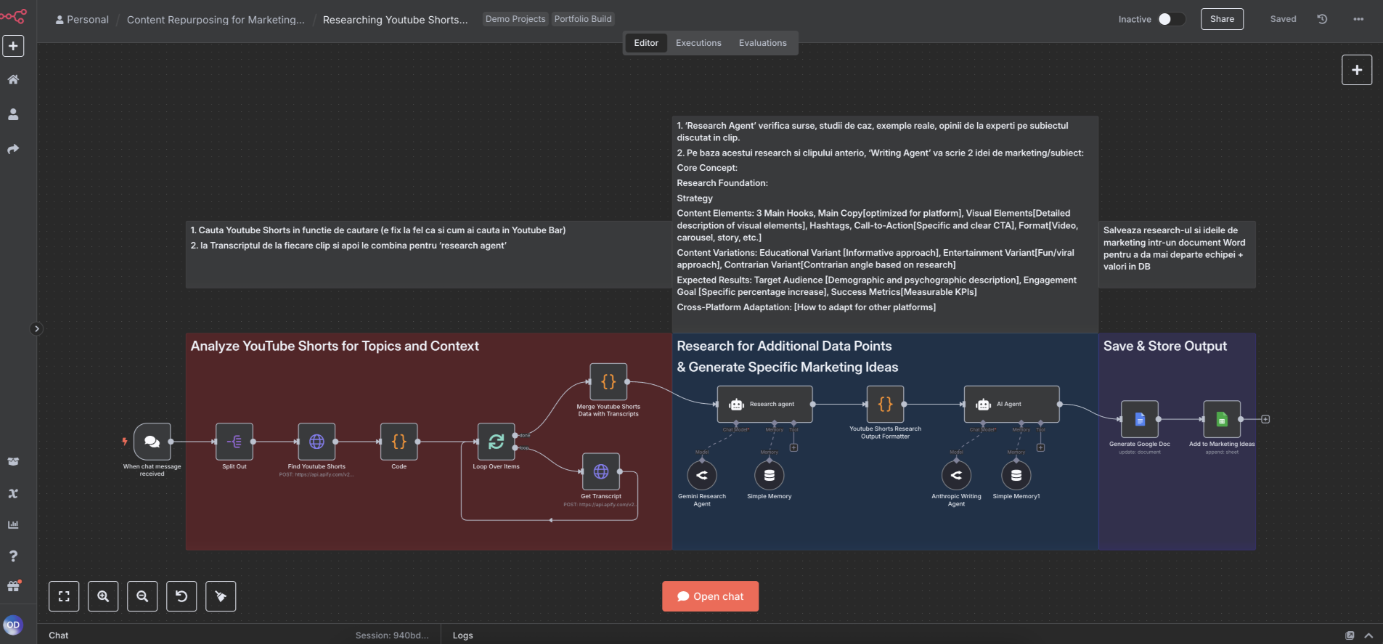Viewport: 1383px width, 644px height.
Task: Select the 'Research for Additional Data Points' sticky note
Action: click(x=885, y=441)
